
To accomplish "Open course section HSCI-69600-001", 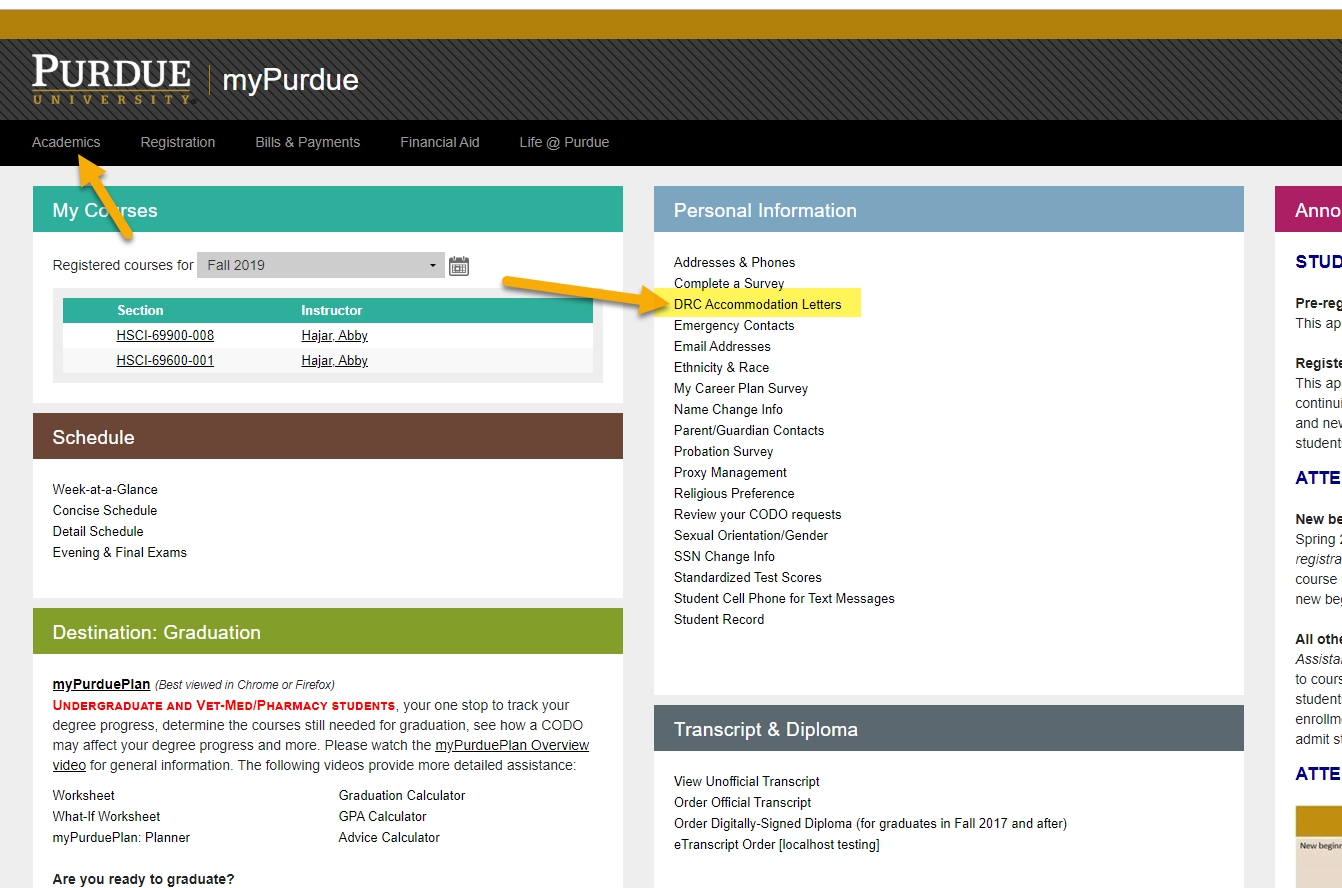I will [165, 361].
